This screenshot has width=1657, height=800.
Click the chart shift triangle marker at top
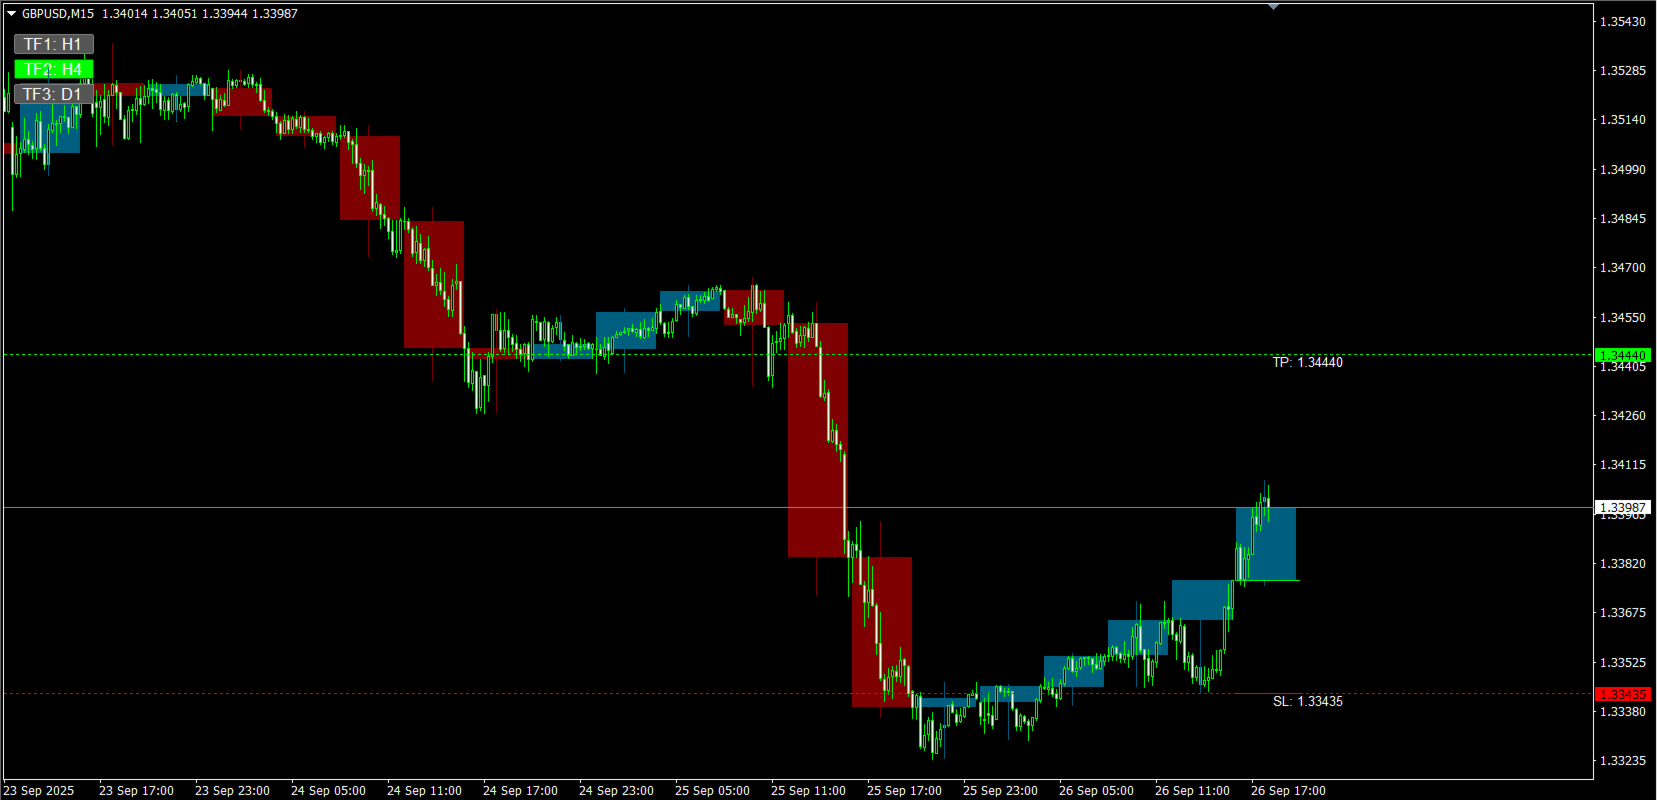pos(1273,7)
